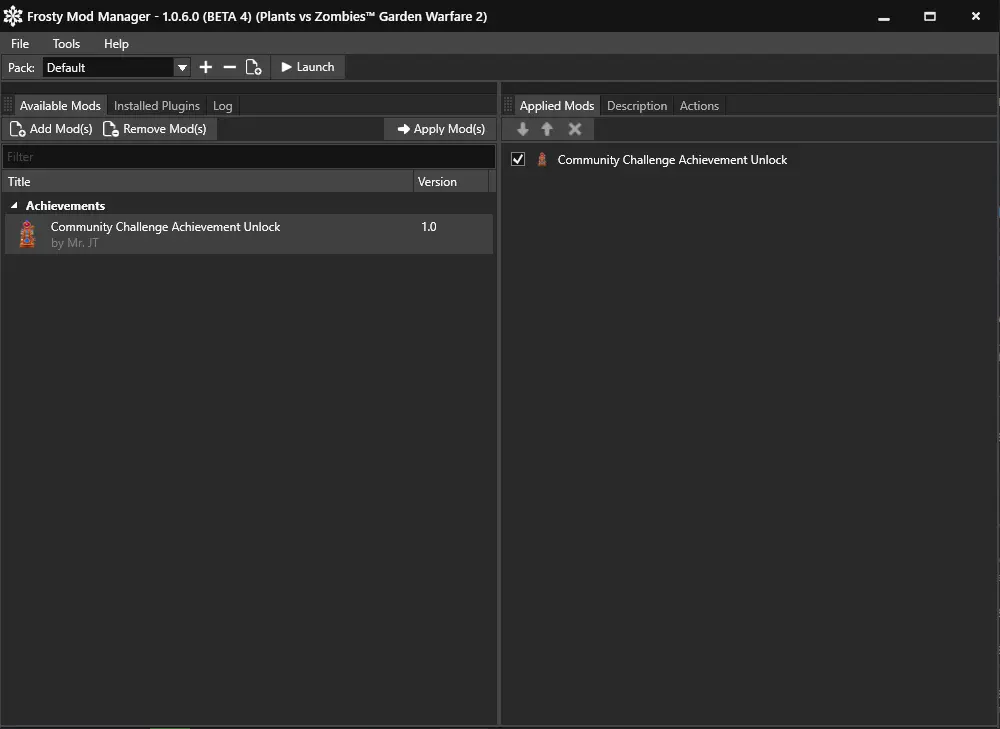The image size is (1000, 729).
Task: Focus the Filter search field
Action: (x=249, y=157)
